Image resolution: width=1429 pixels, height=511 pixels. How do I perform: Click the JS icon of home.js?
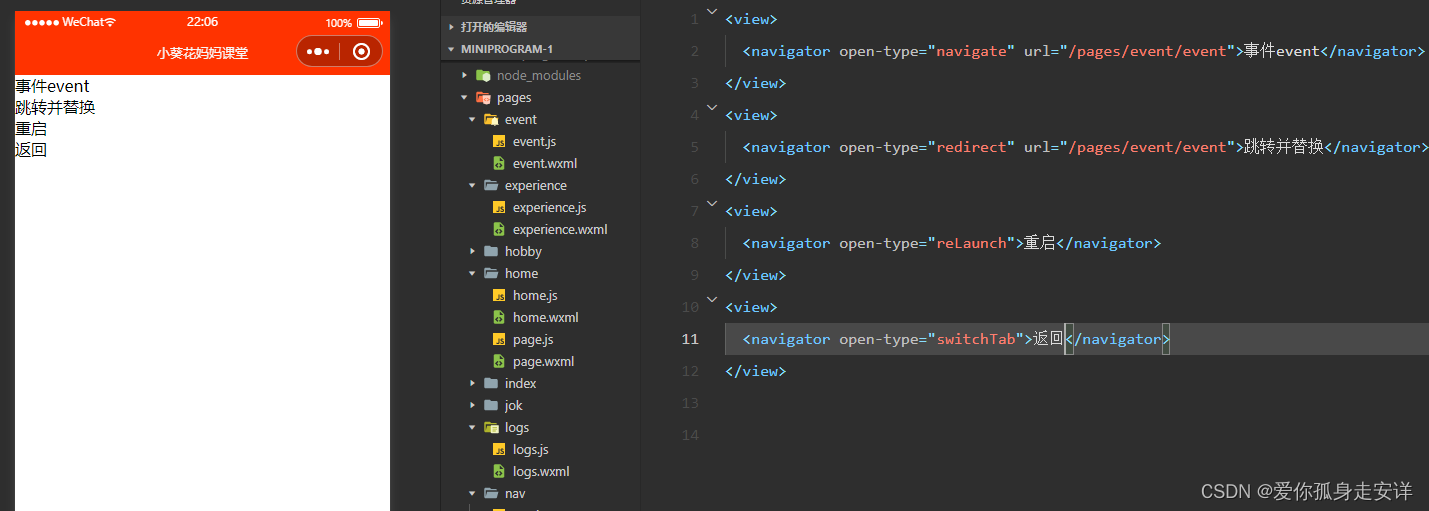[x=499, y=295]
